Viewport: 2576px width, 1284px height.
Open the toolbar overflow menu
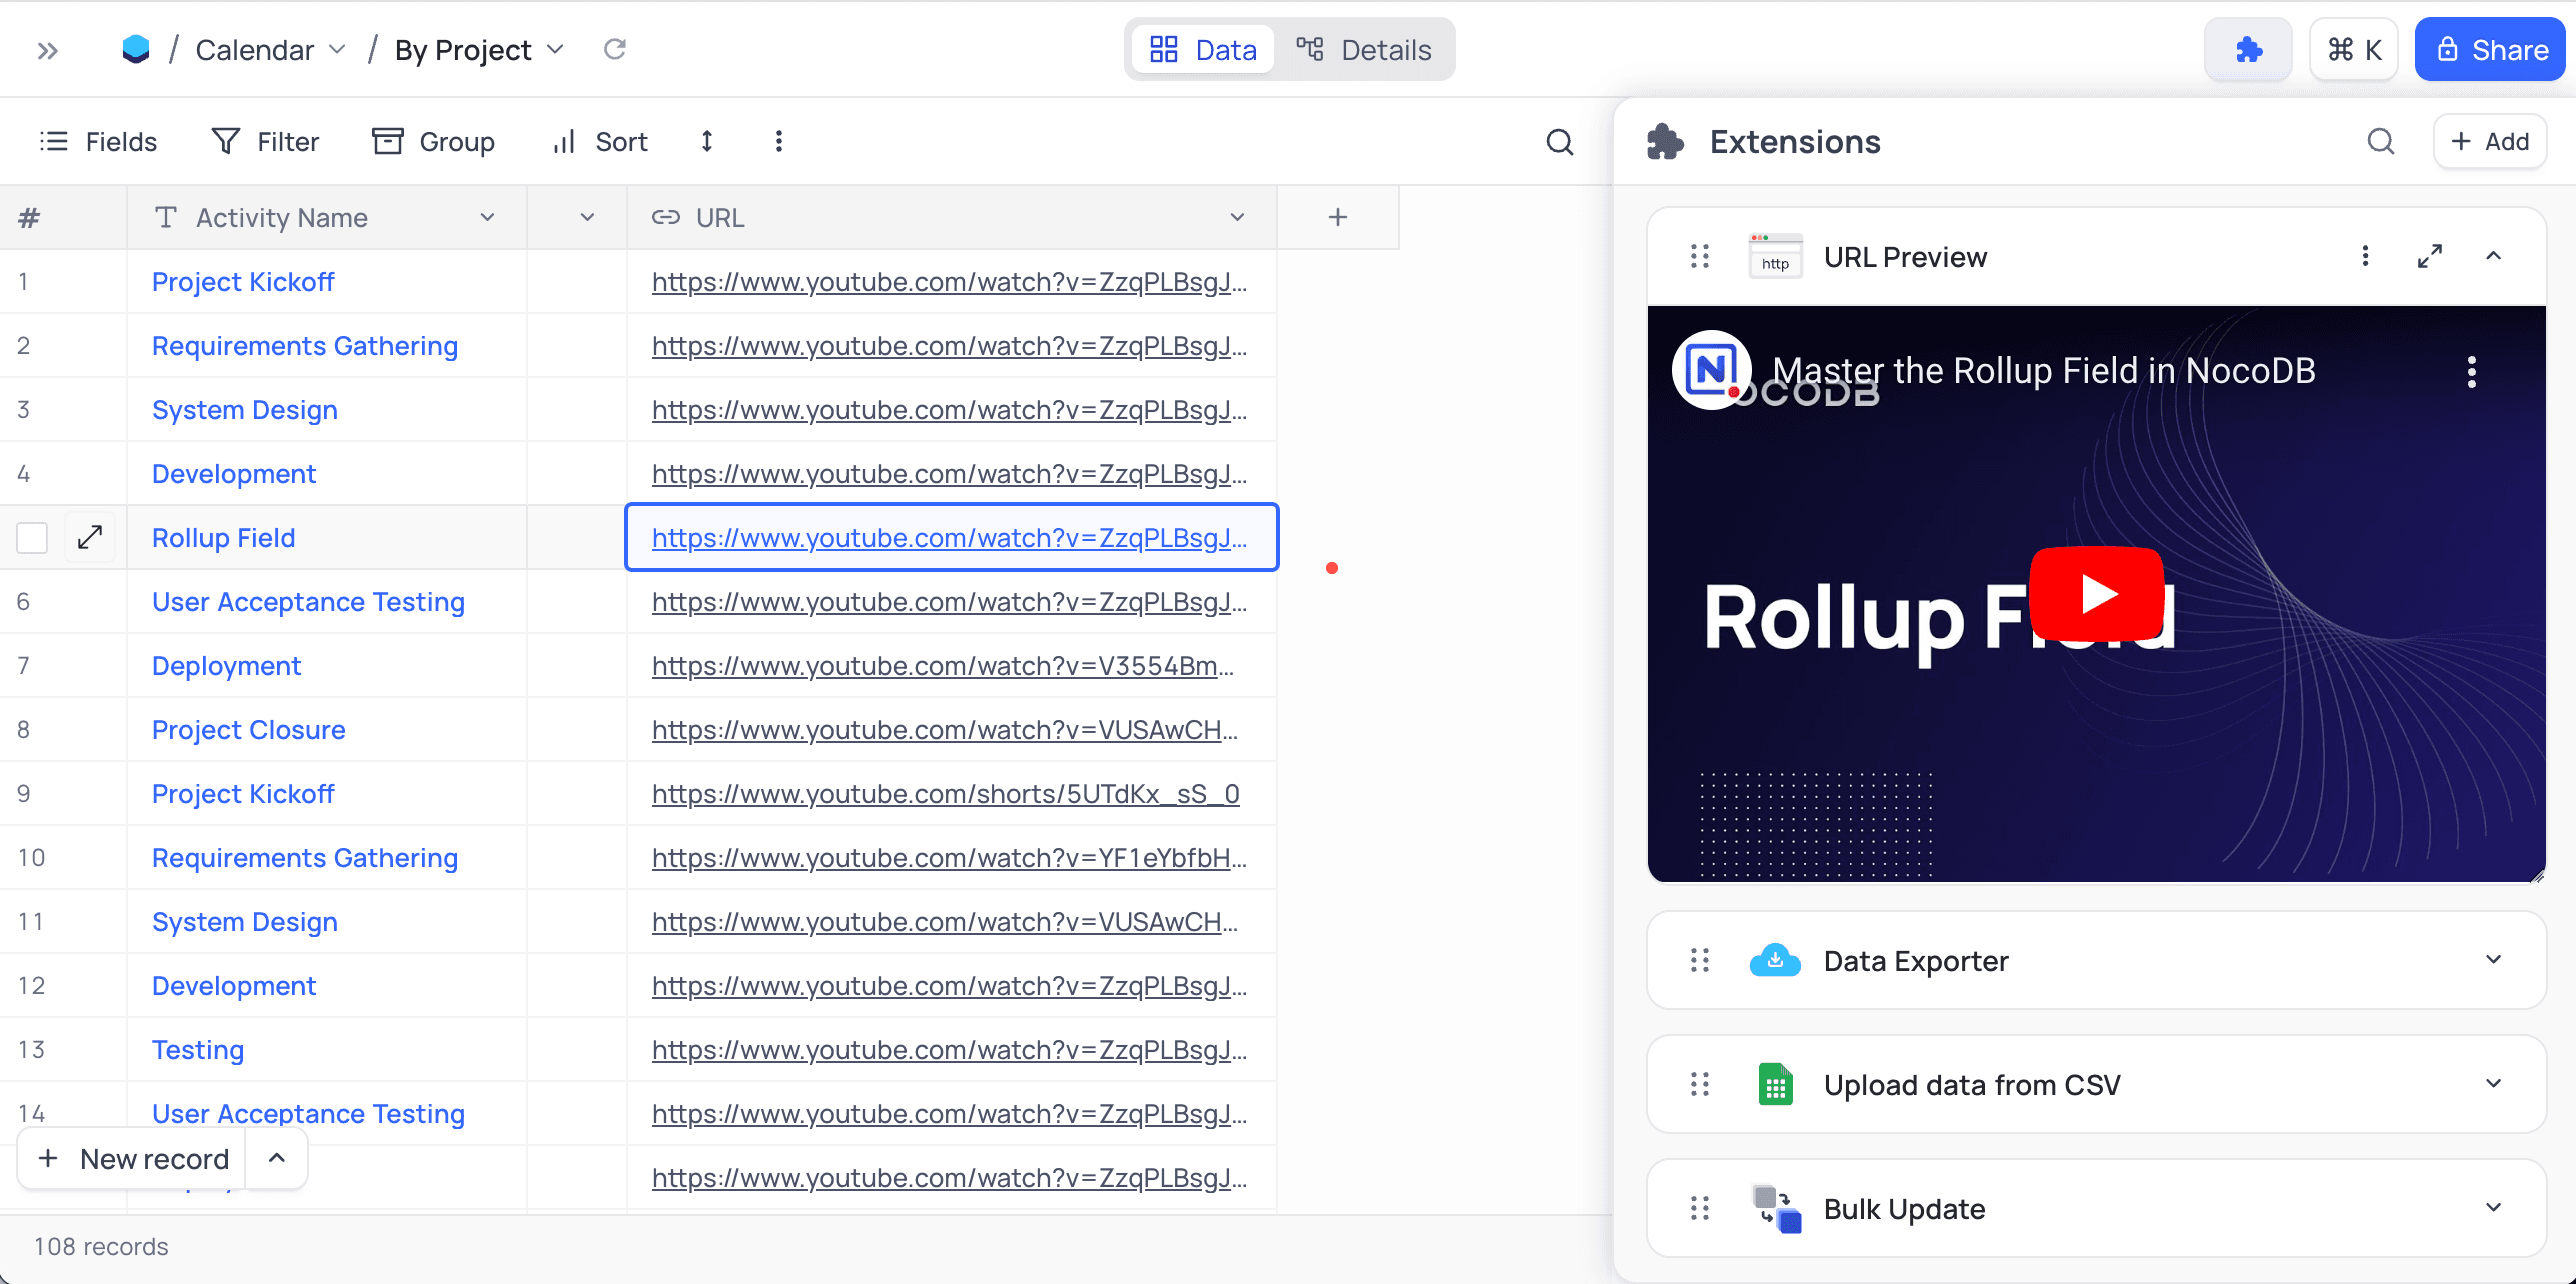[x=778, y=141]
